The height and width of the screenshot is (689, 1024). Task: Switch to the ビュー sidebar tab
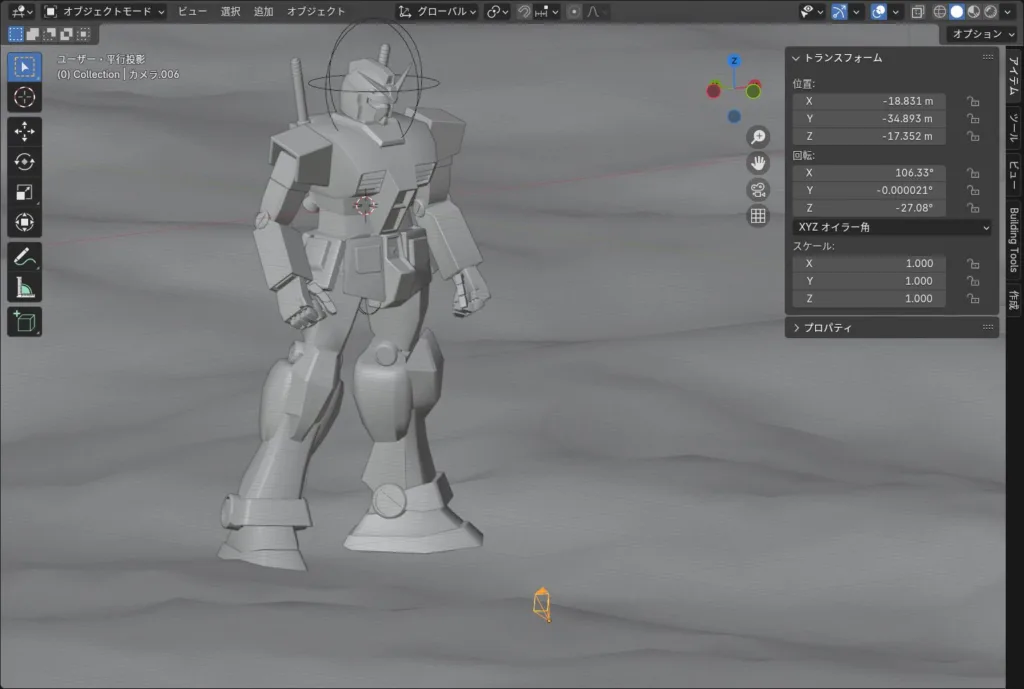click(1014, 175)
